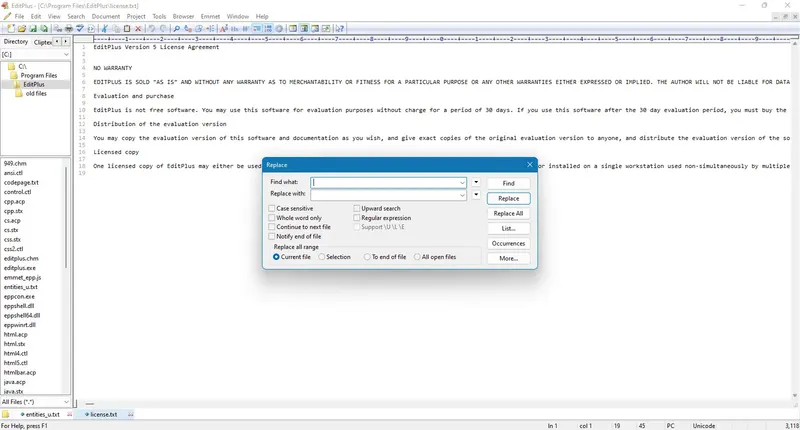The image size is (800, 430).
Task: Click the Set font toolbar icon
Action: click(x=223, y=29)
